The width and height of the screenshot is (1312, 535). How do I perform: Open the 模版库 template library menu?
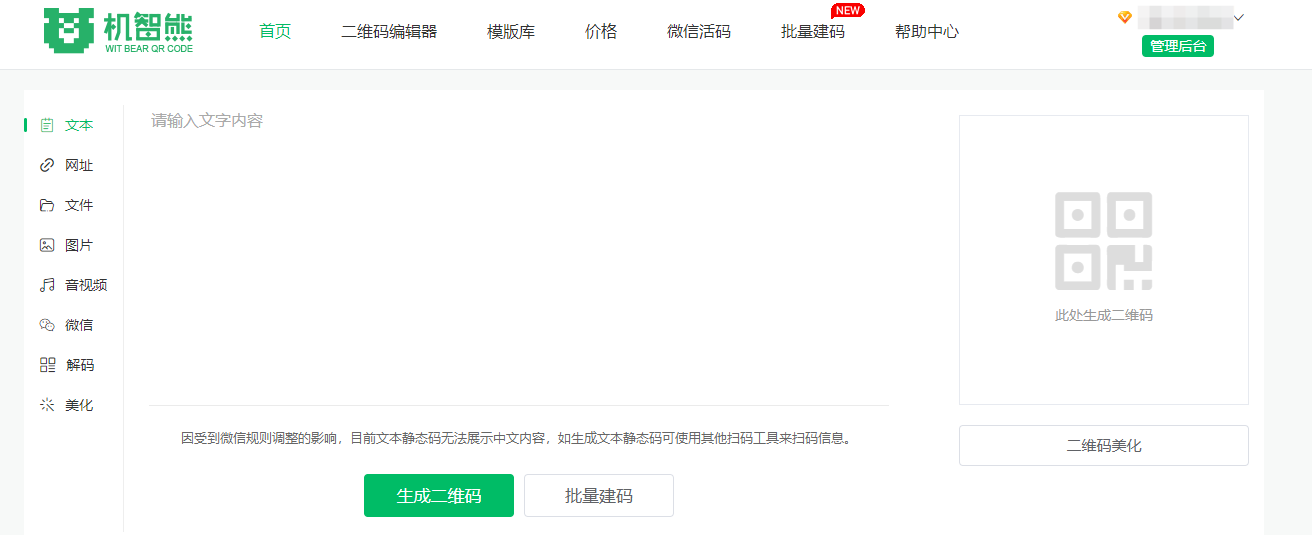point(511,31)
